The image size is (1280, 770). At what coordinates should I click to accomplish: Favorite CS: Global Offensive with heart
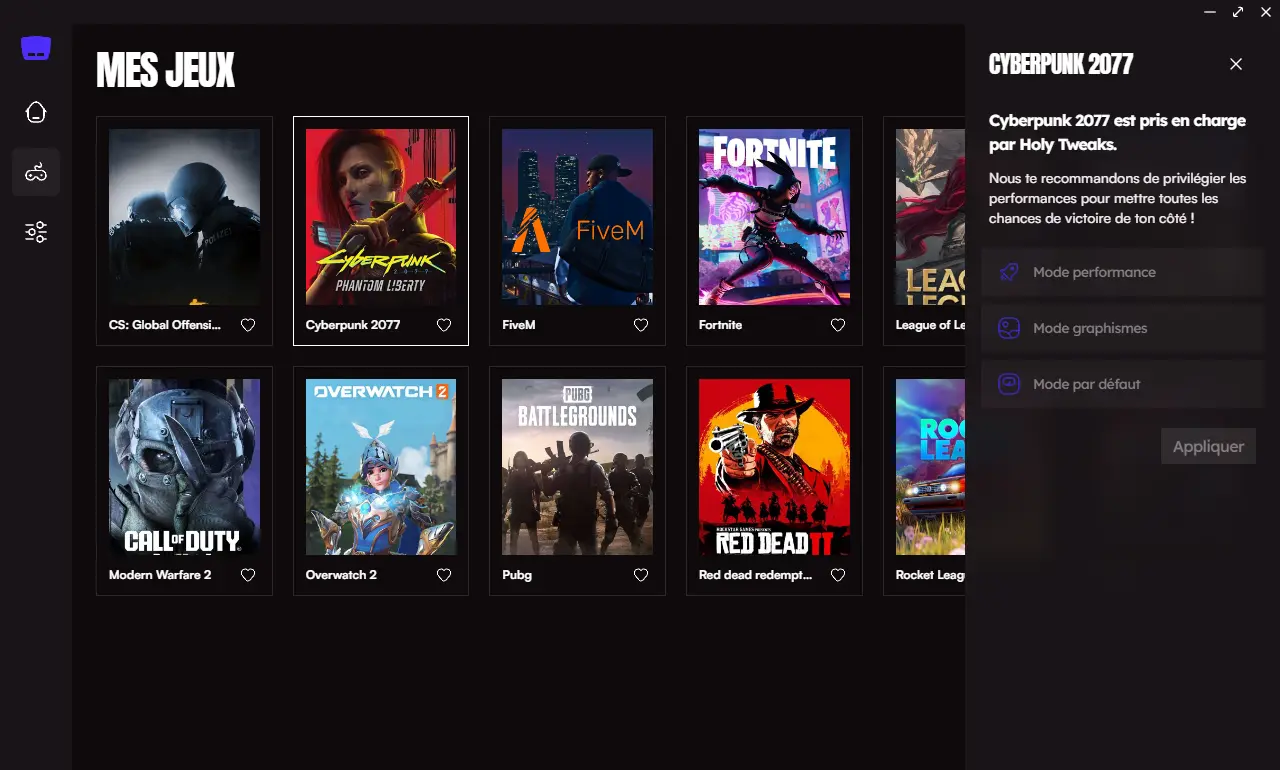click(248, 325)
